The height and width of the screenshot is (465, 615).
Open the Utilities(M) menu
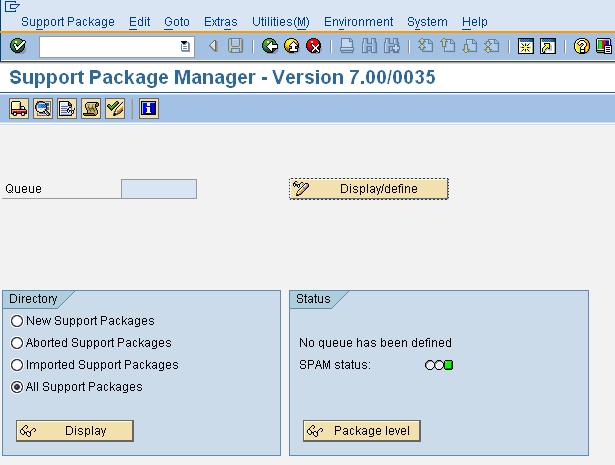coord(281,22)
